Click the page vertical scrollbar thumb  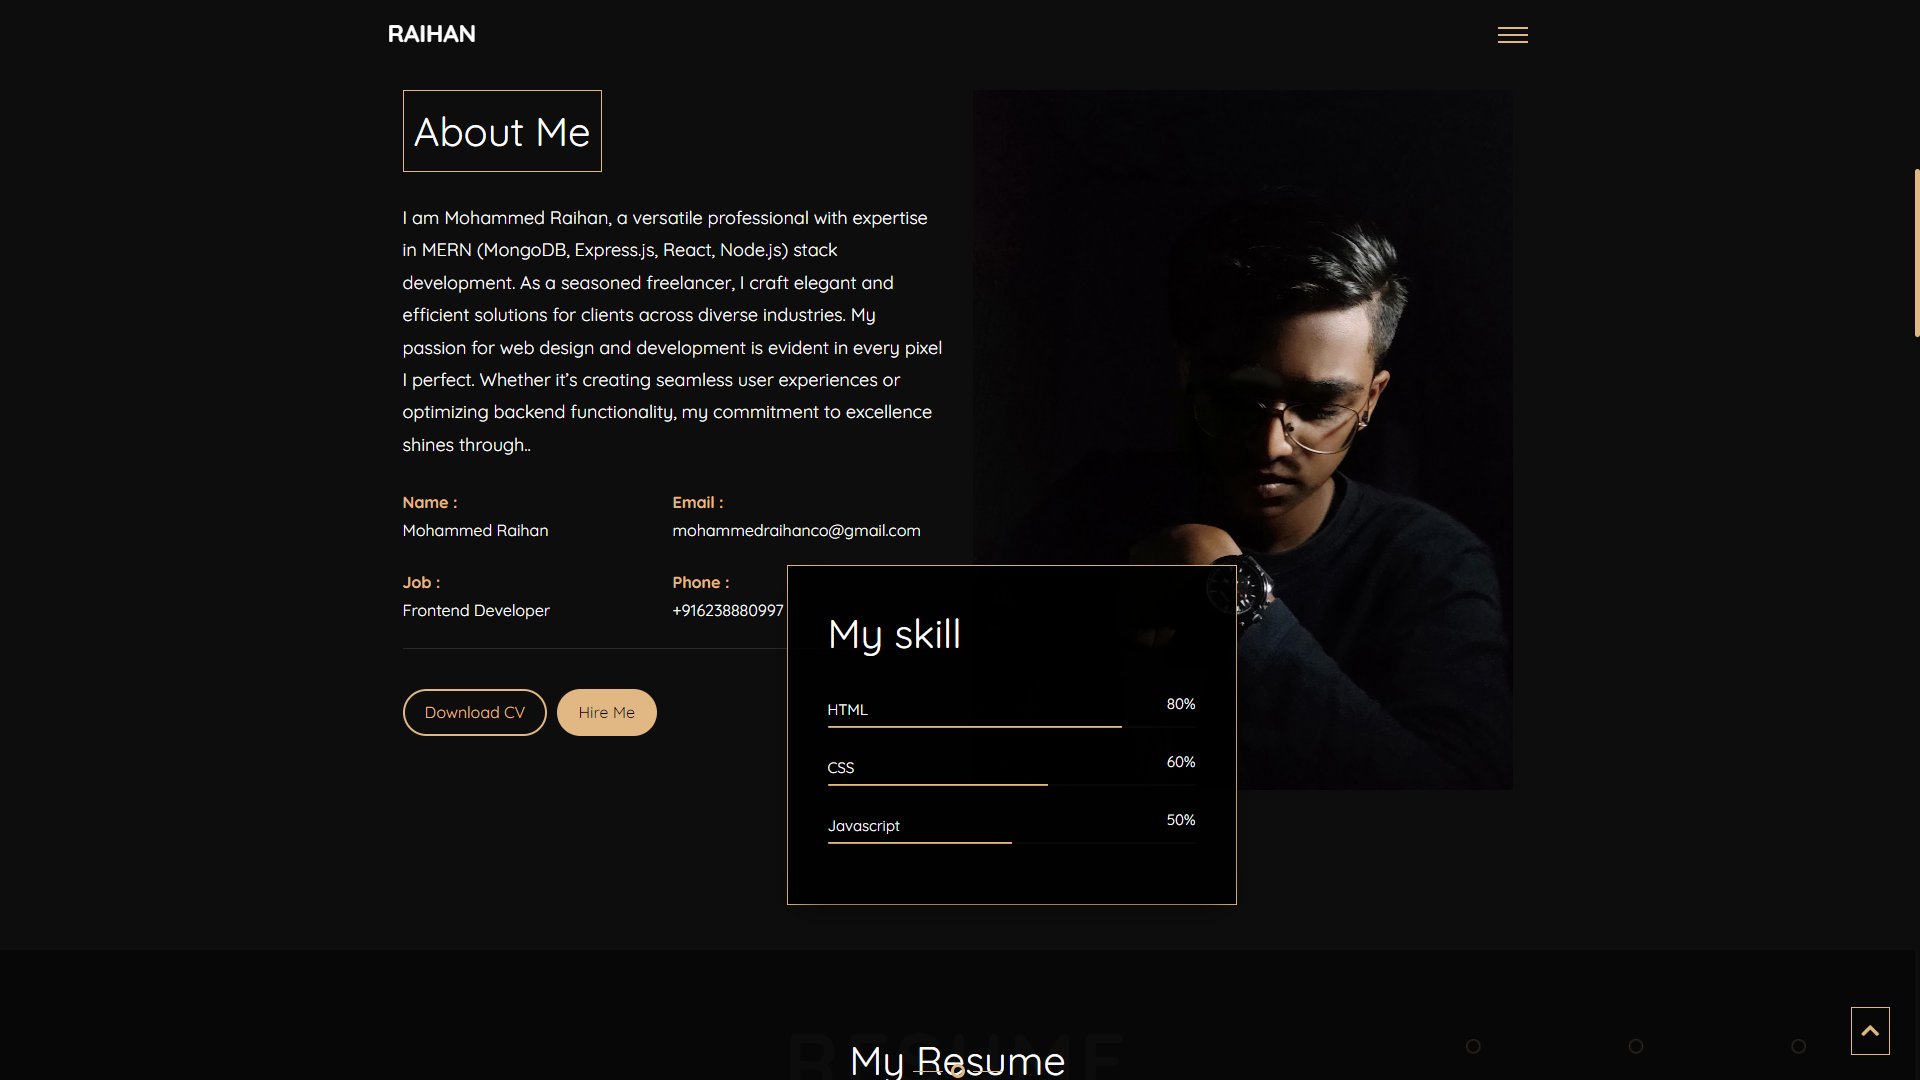pyautogui.click(x=1916, y=252)
